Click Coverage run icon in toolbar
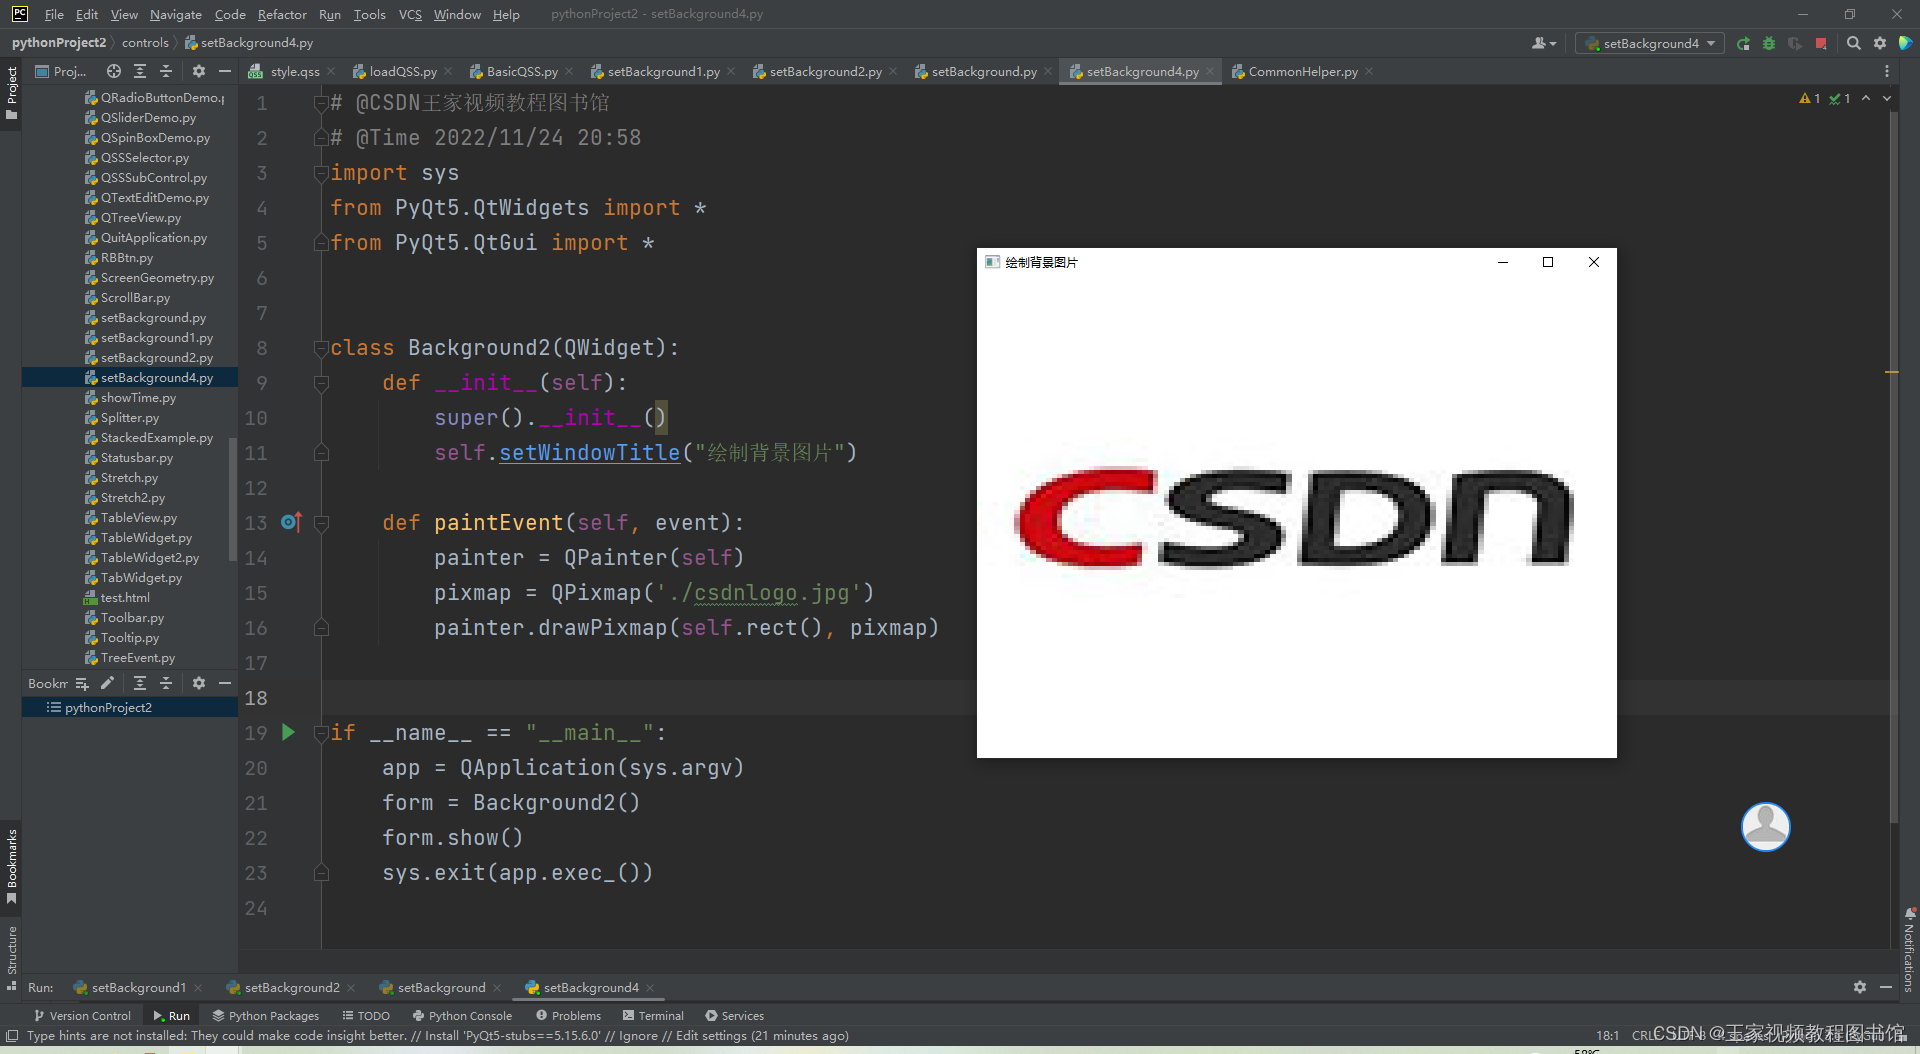 [1795, 43]
